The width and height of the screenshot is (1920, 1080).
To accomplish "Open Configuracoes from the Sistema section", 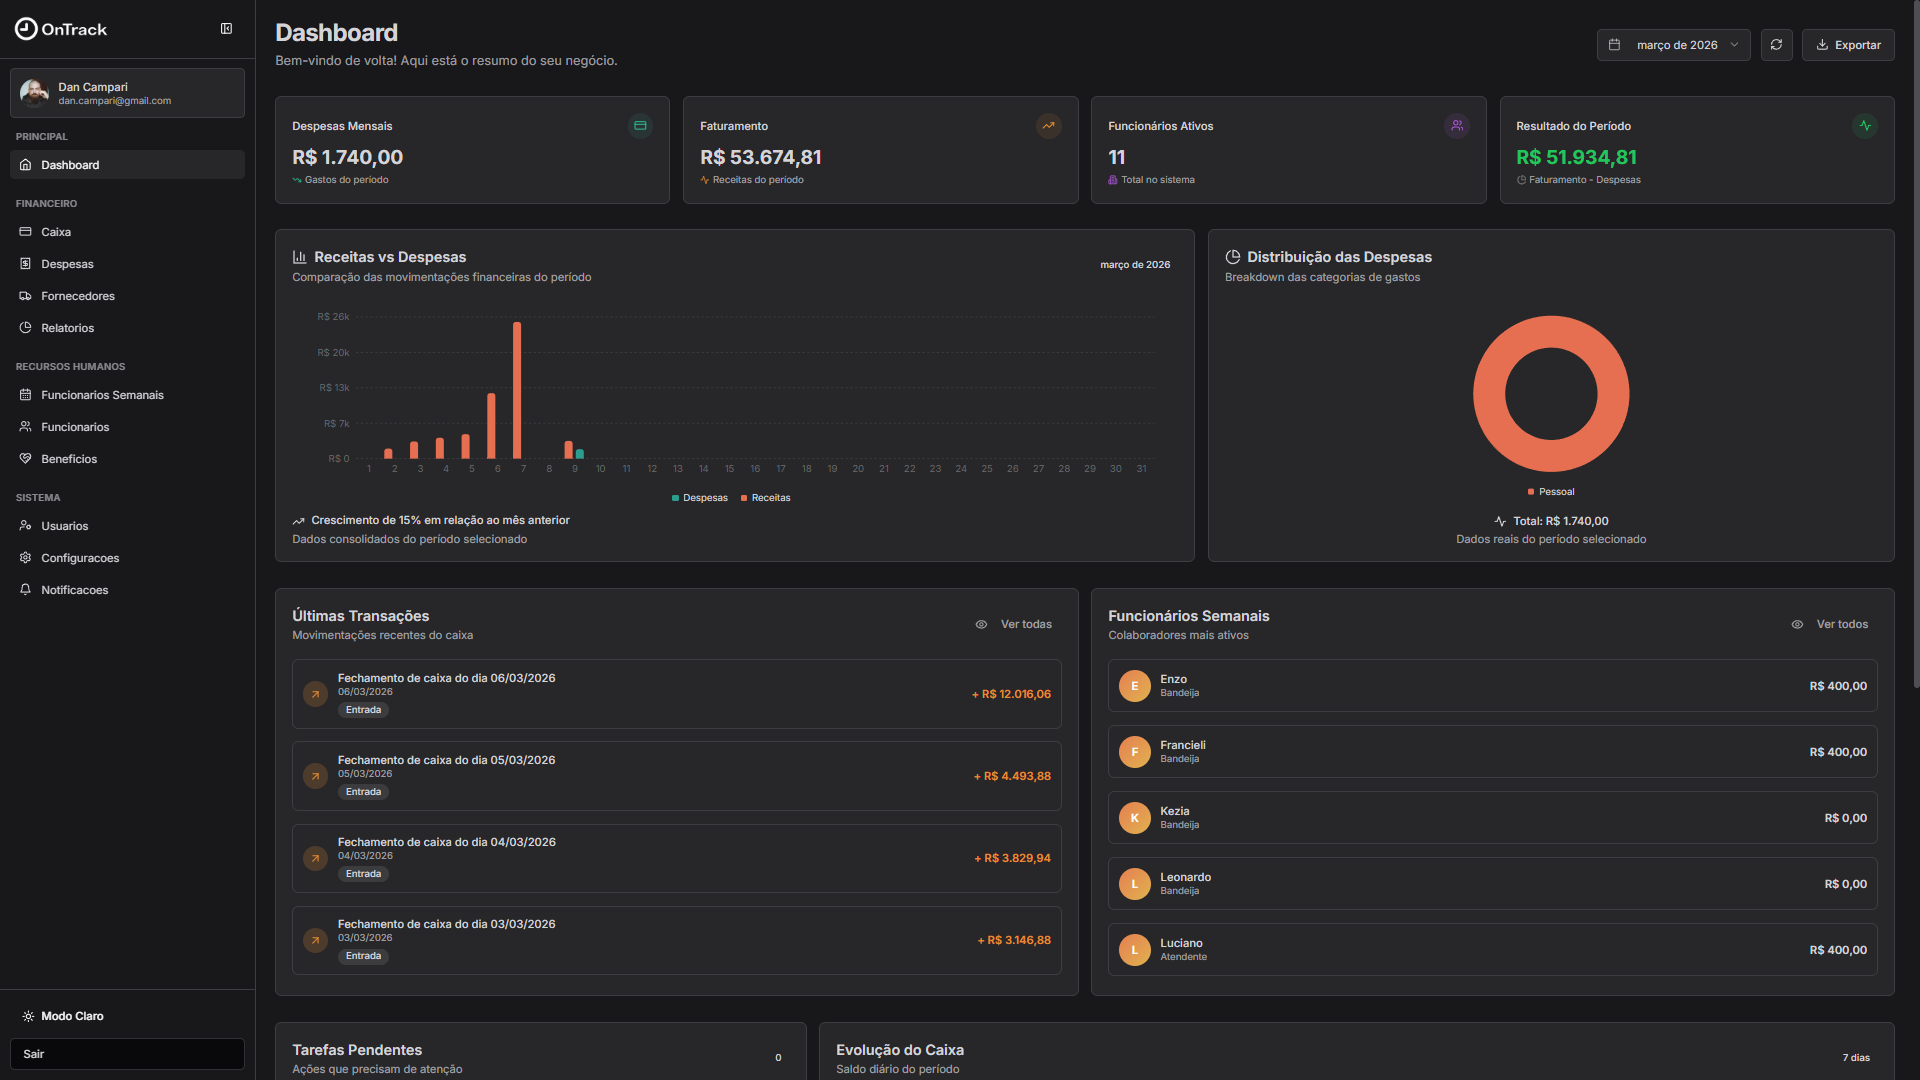I will [x=80, y=558].
